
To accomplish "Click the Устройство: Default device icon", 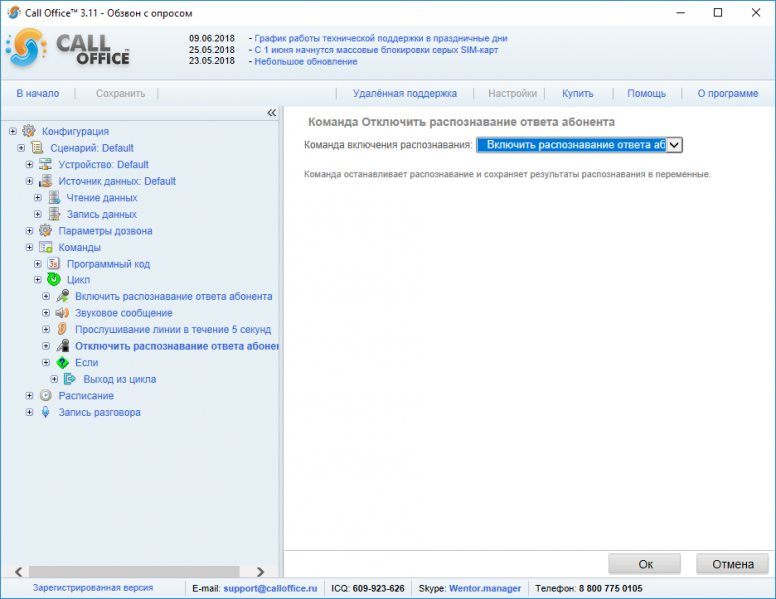I will [x=46, y=164].
